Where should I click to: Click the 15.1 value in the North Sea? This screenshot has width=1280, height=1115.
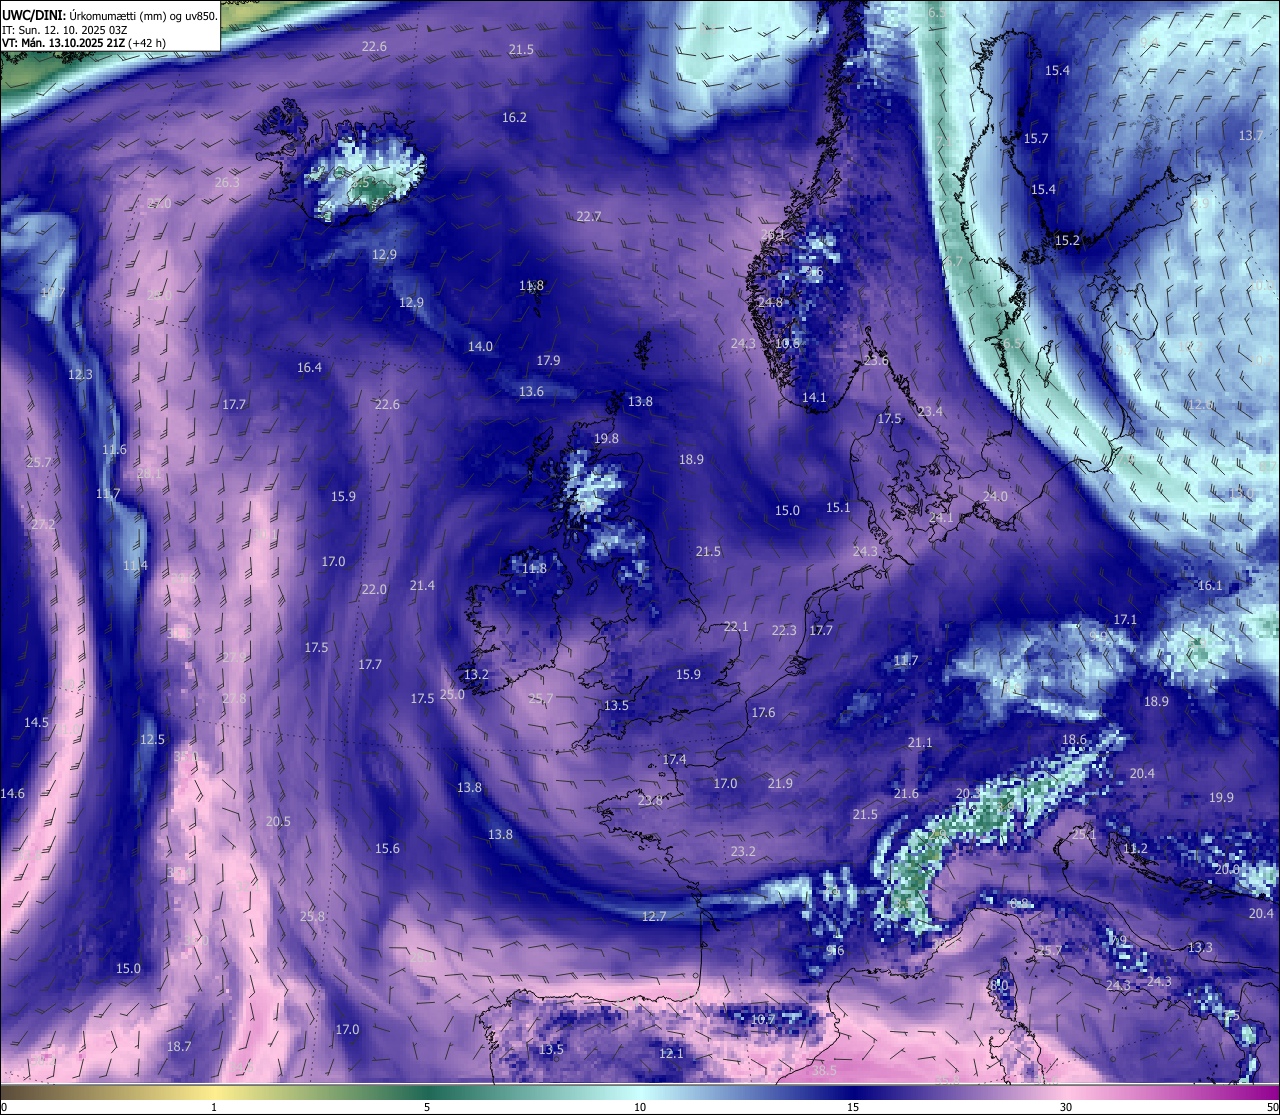click(x=838, y=507)
